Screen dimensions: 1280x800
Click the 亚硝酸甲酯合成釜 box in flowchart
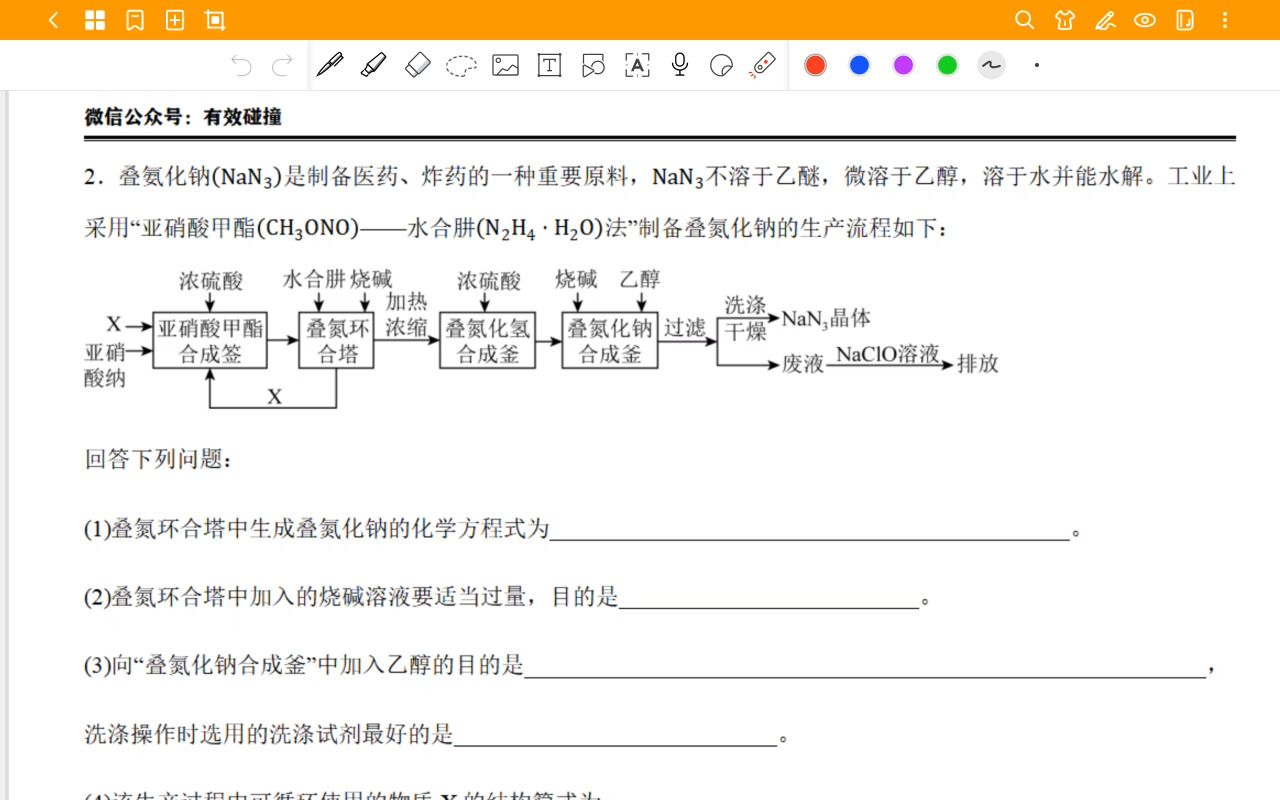tap(211, 340)
